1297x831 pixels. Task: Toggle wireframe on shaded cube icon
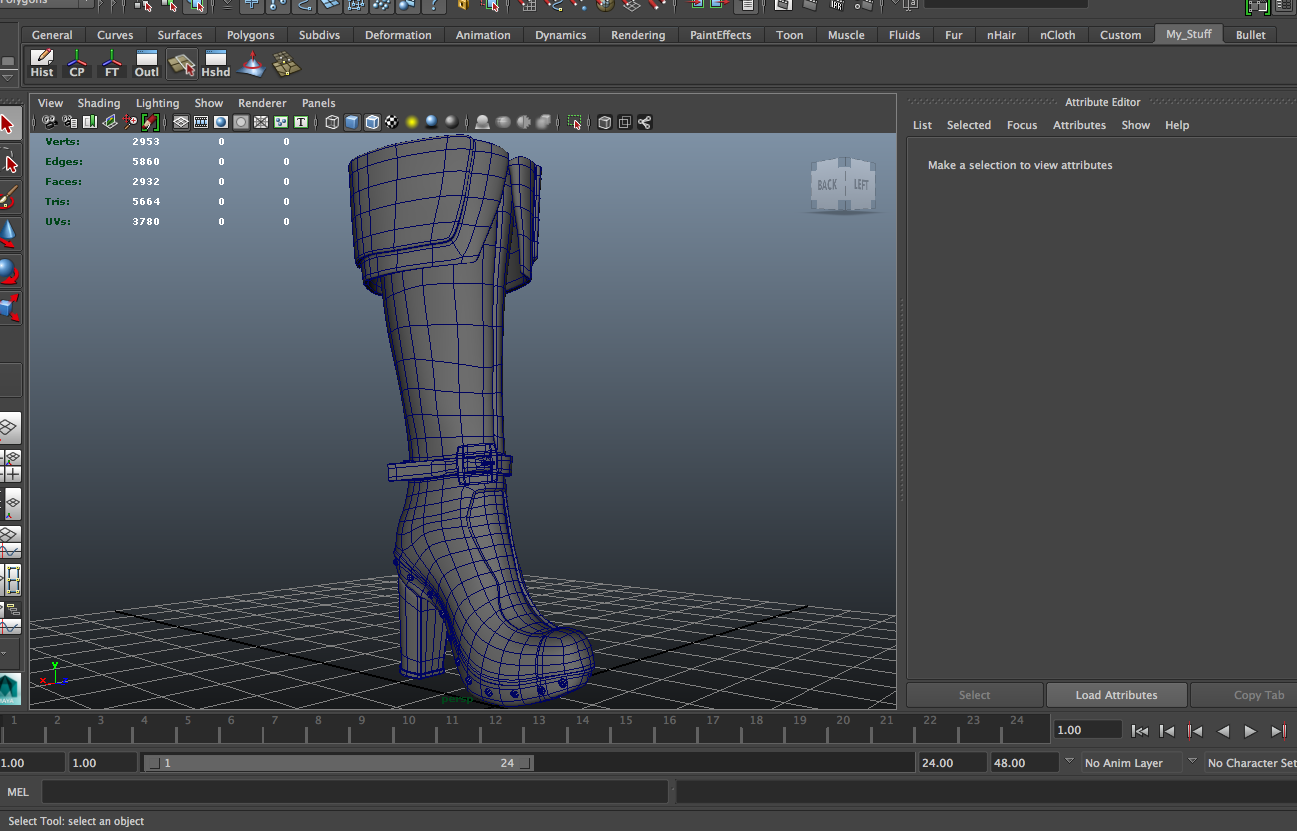[372, 122]
